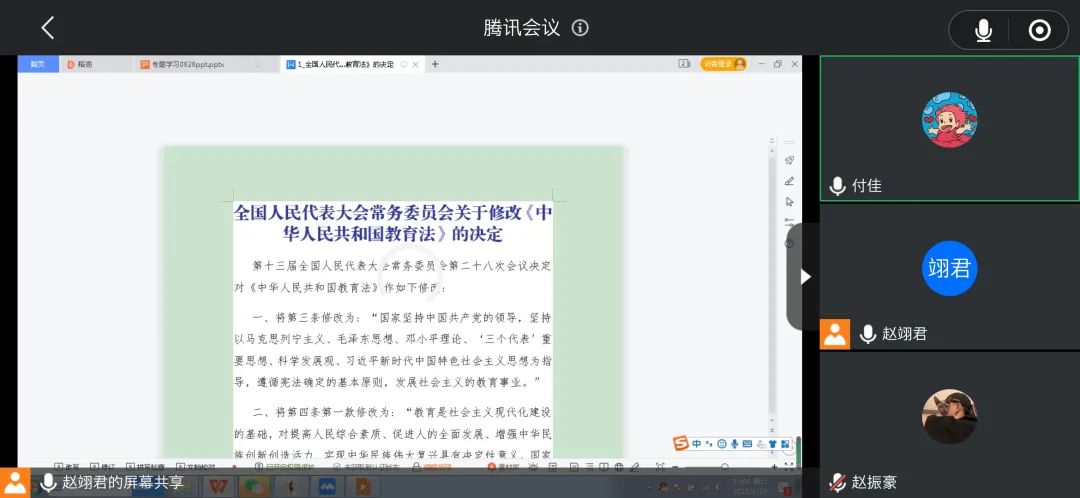The width and height of the screenshot is (1080, 498).
Task: Click the record circle button at top right
Action: tap(1039, 31)
